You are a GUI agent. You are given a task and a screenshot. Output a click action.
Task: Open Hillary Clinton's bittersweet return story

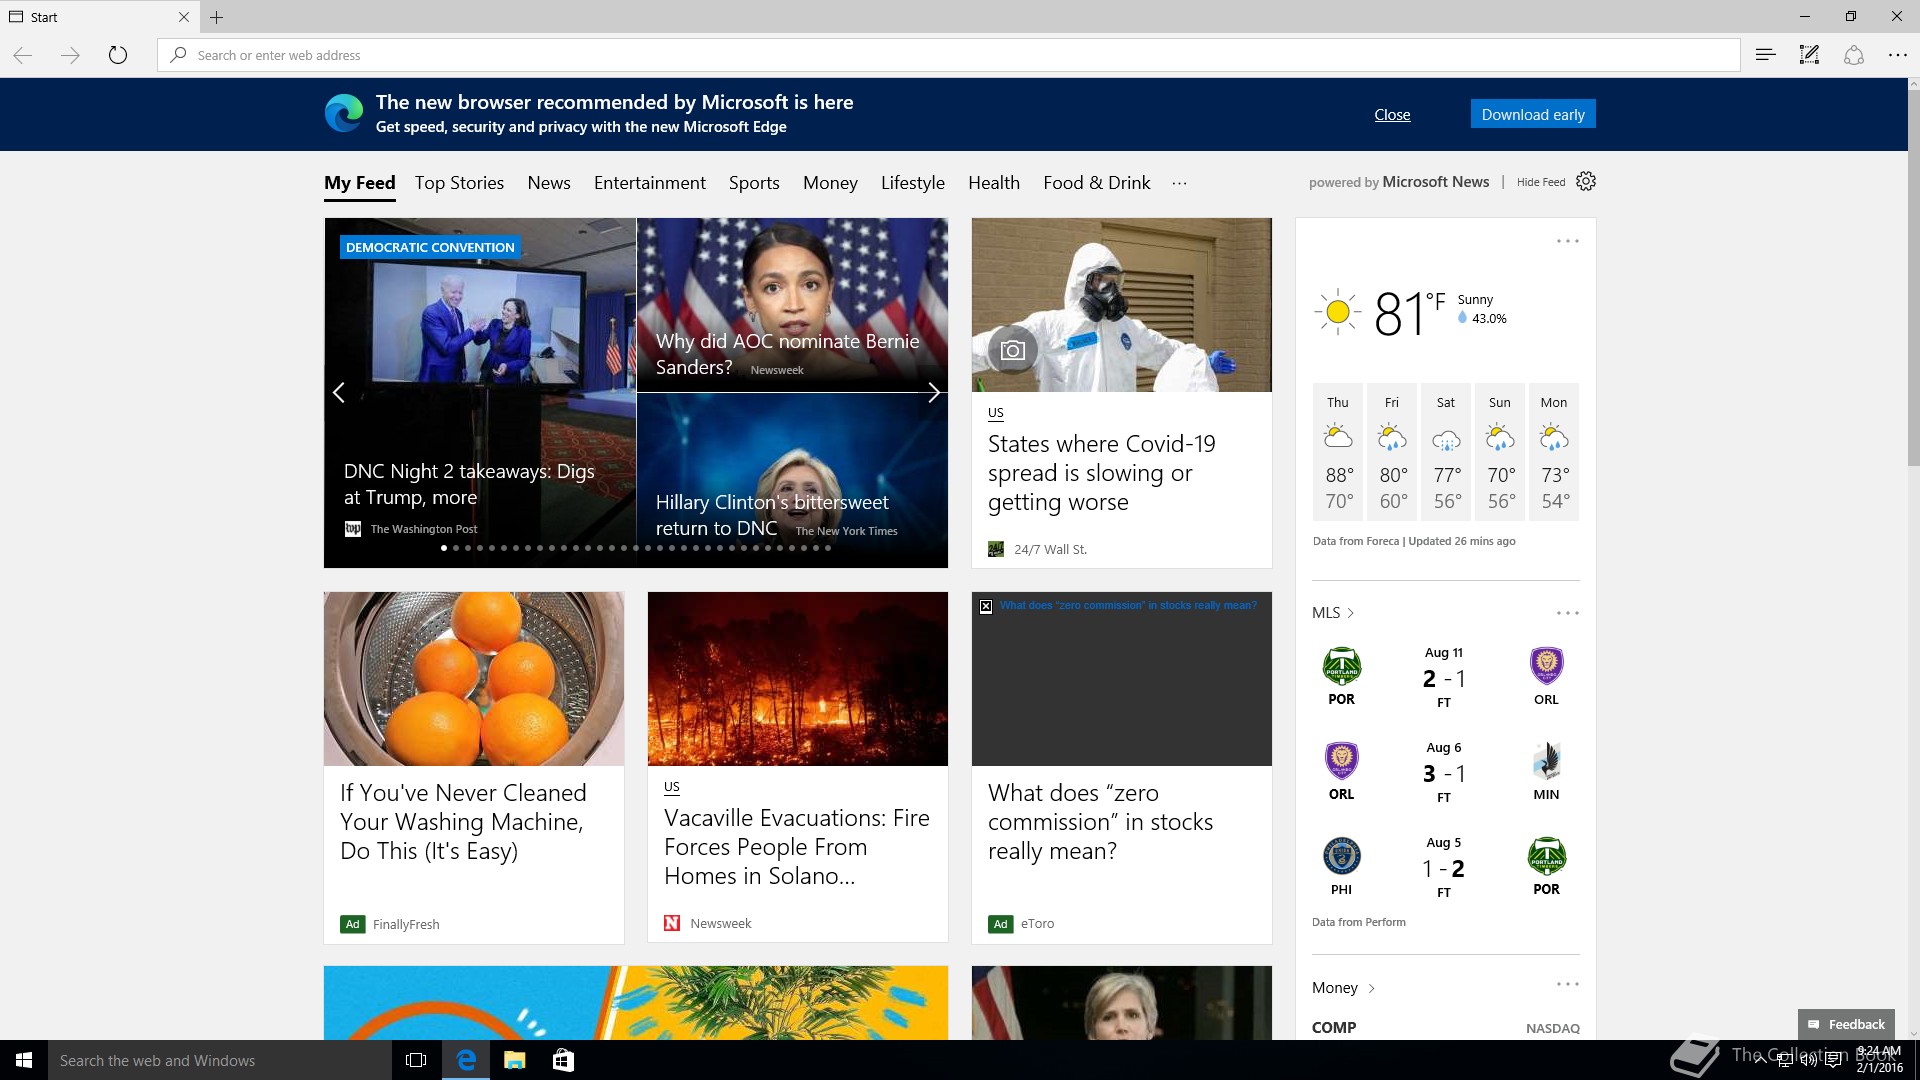[772, 515]
